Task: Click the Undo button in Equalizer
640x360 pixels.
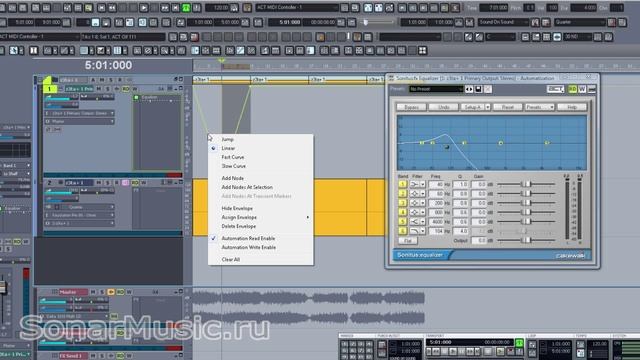Action: [443, 107]
